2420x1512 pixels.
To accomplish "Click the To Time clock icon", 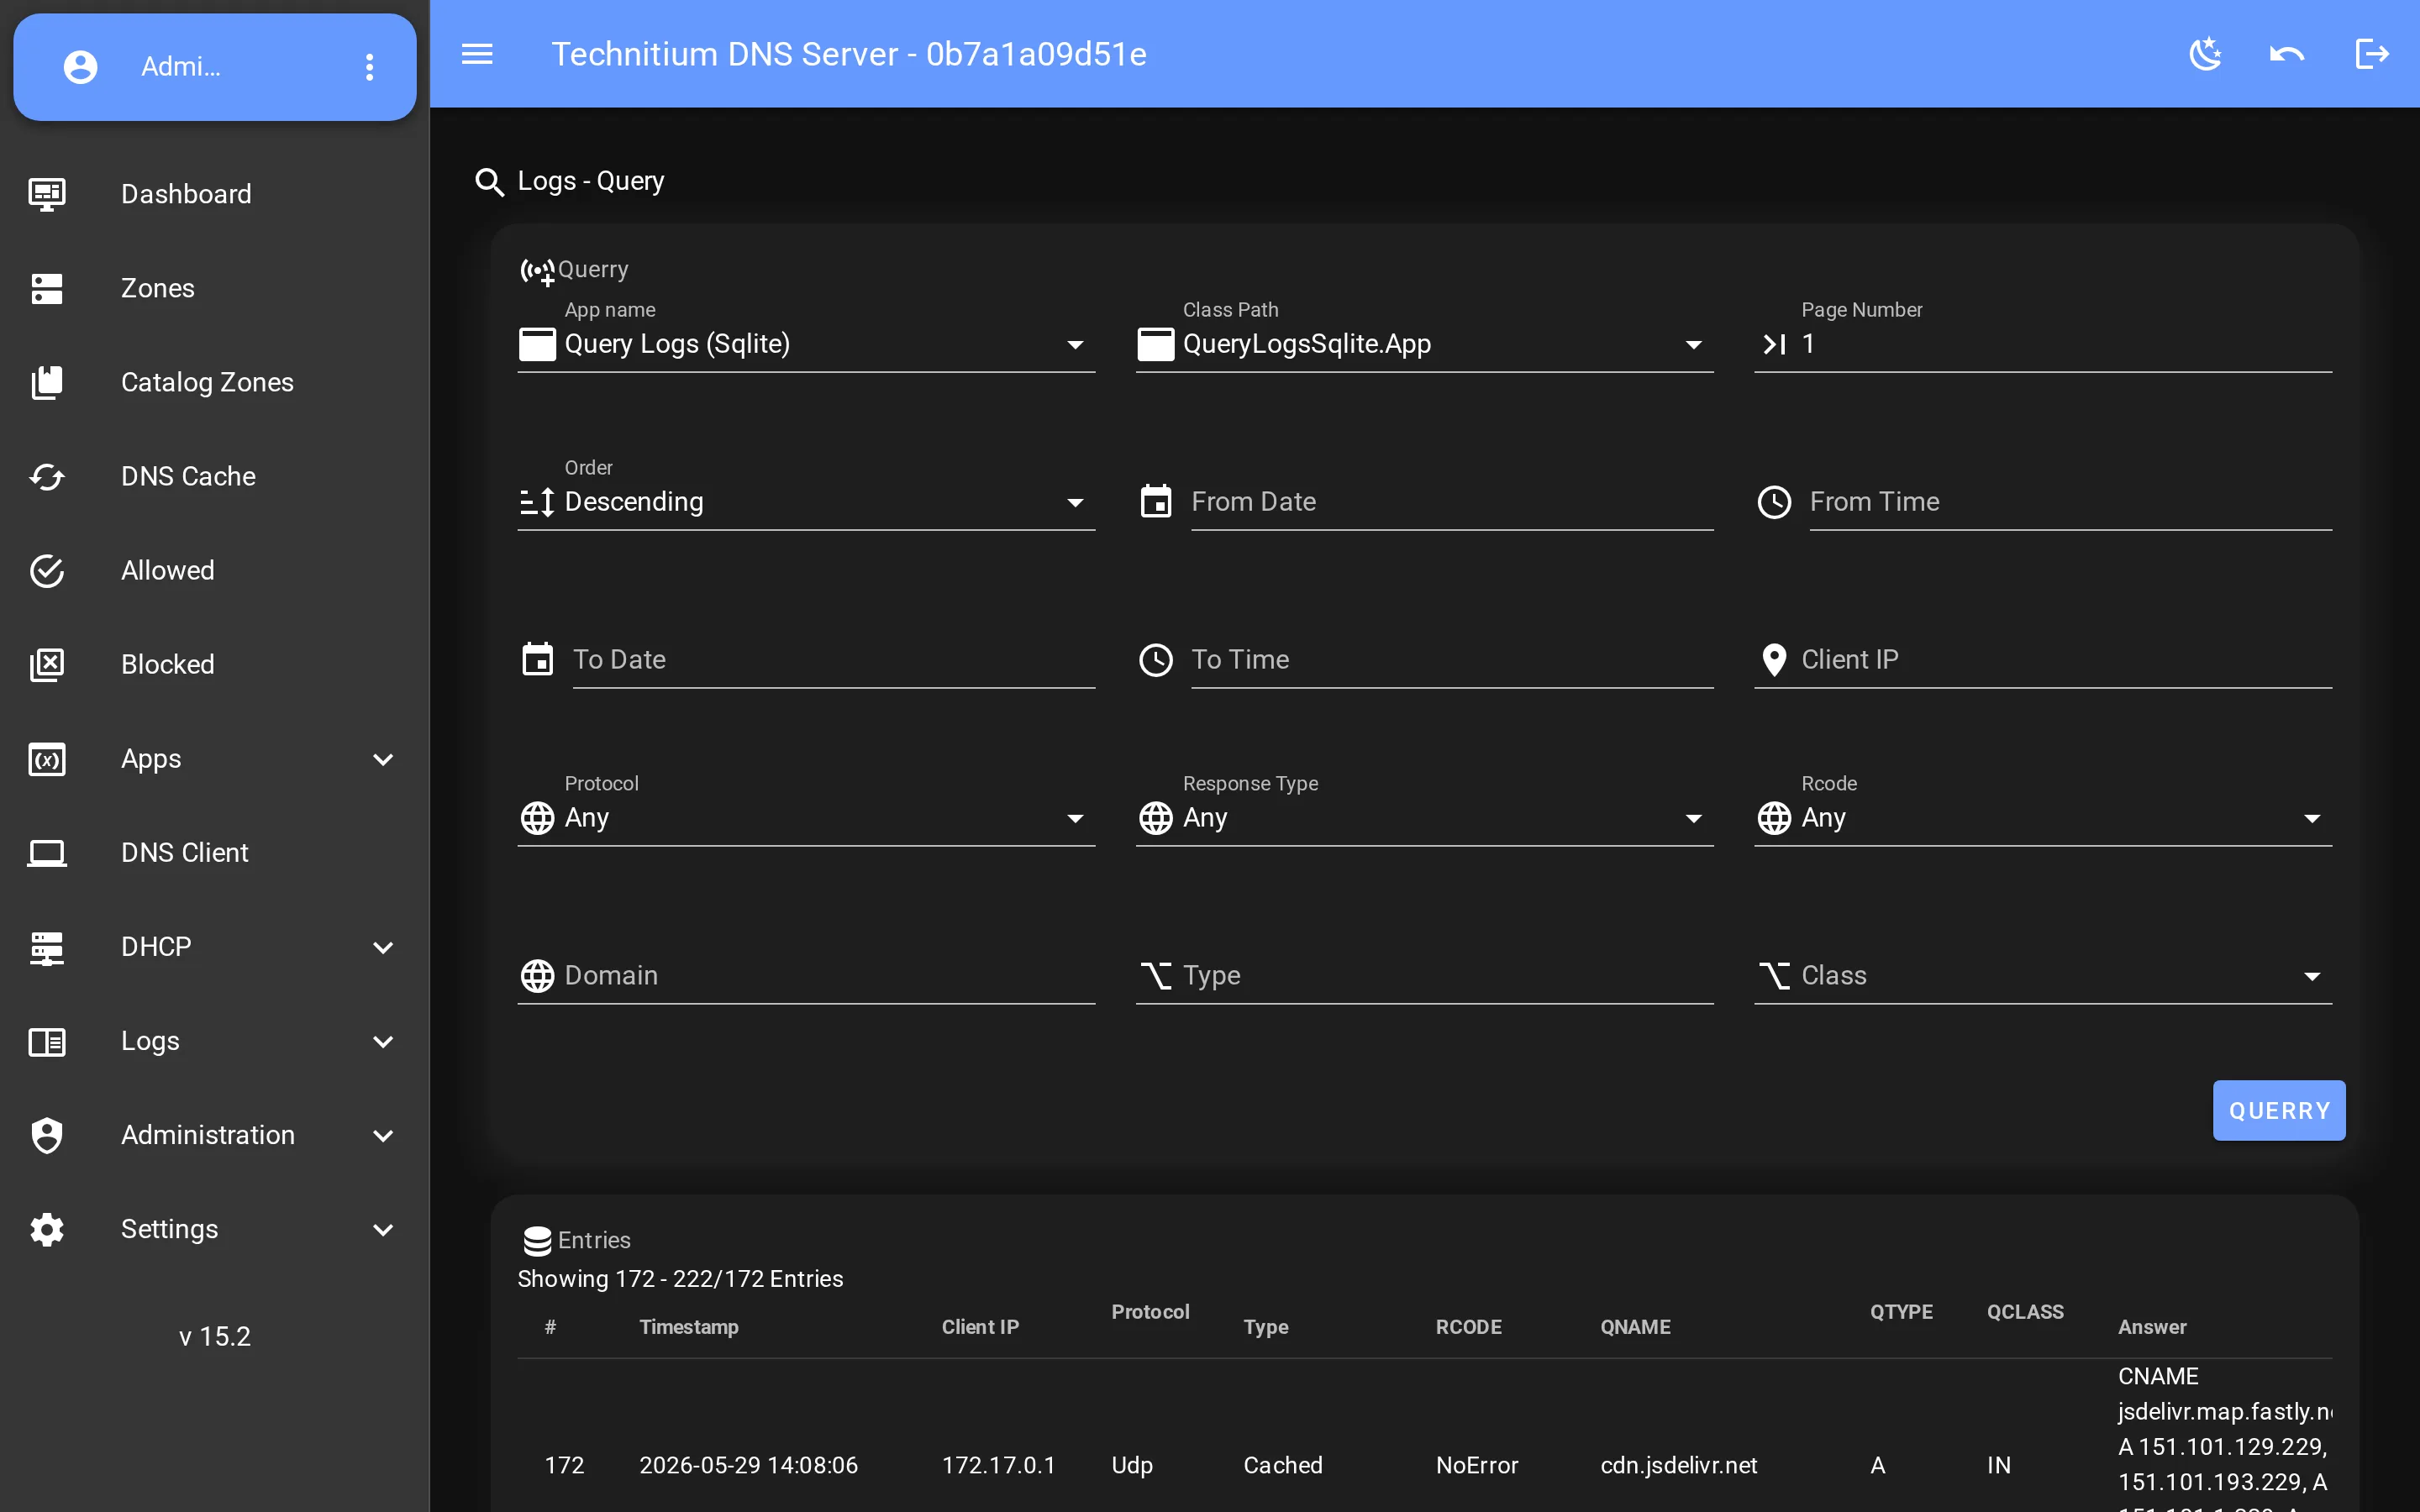I will (1156, 660).
